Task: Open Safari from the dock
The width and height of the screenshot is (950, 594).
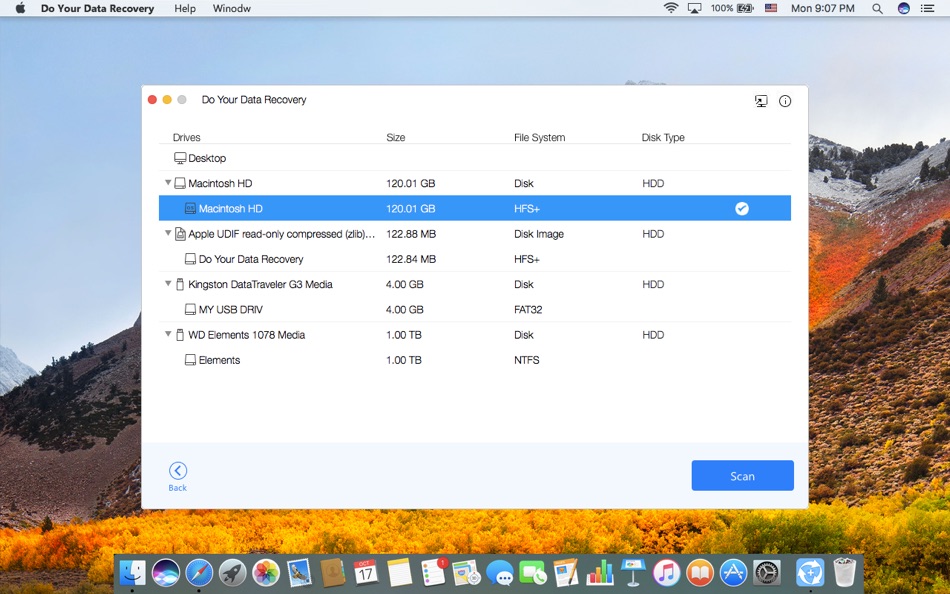Action: [199, 572]
